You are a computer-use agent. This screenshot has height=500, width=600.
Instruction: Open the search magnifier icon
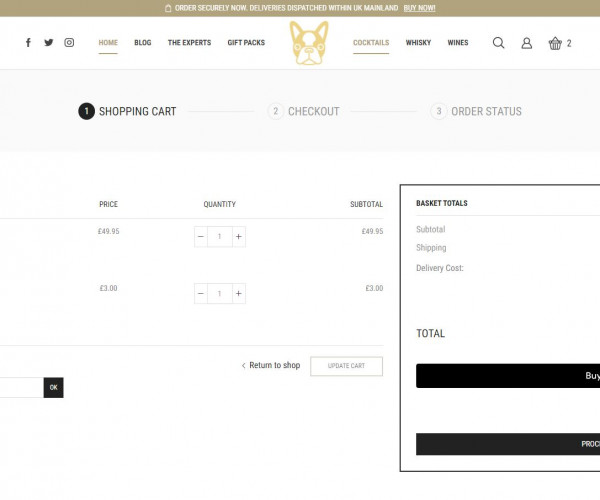point(498,43)
